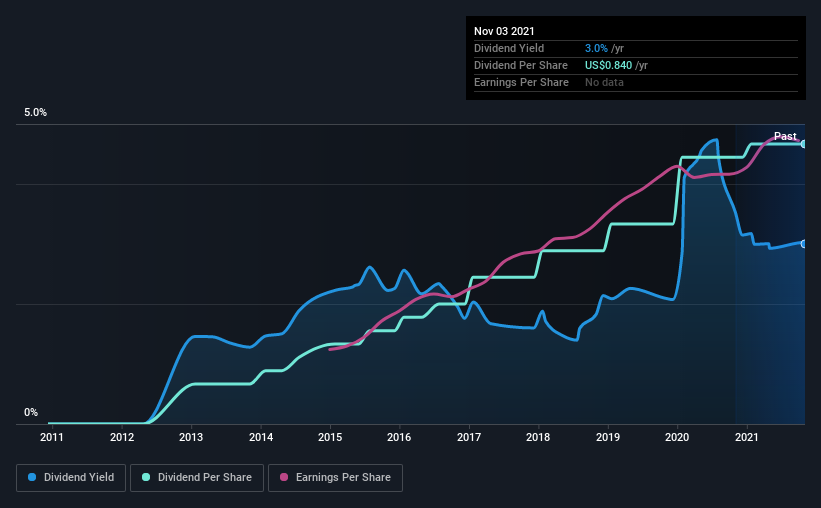Toggle the Dividend Yield legend series

click(x=71, y=478)
